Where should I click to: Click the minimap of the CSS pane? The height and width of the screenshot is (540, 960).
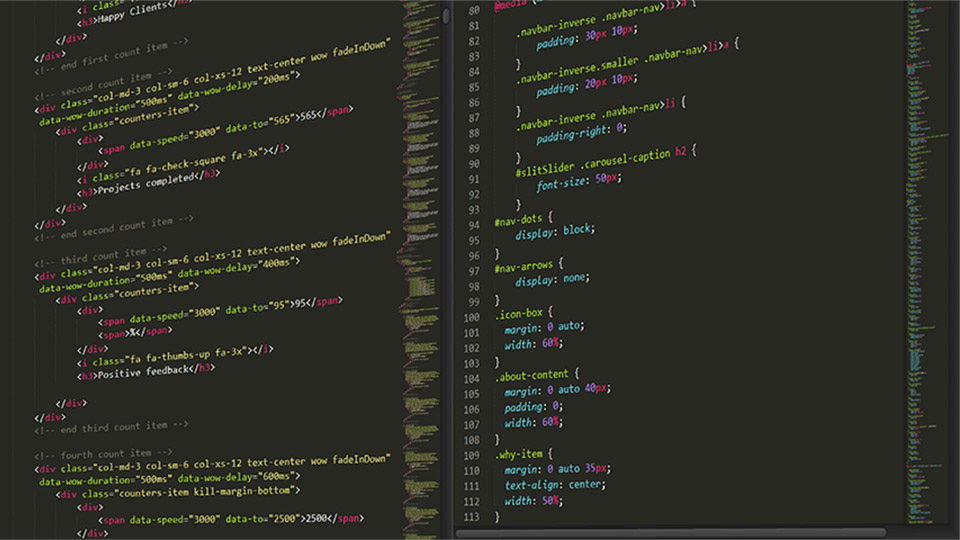[x=926, y=263]
